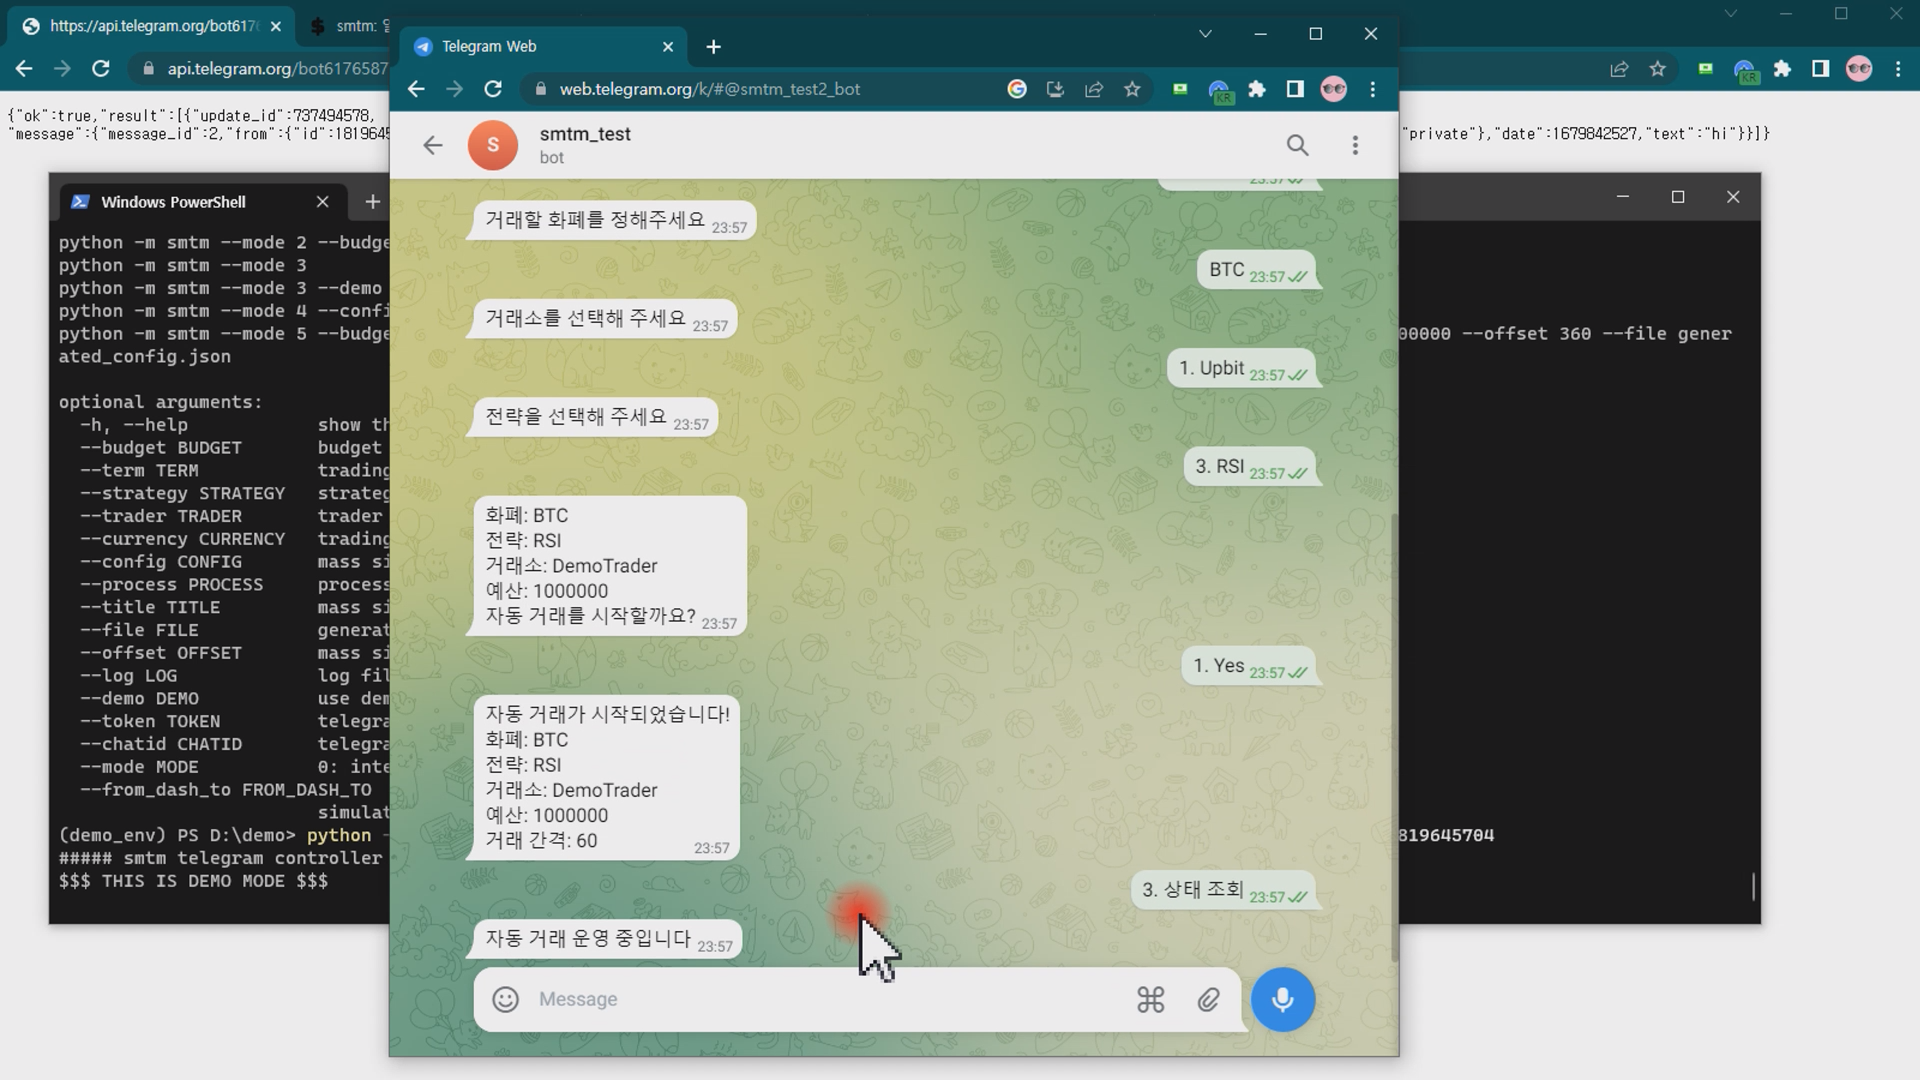Click the Message input field
Screen dimensions: 1920x1080
[x=800, y=999]
